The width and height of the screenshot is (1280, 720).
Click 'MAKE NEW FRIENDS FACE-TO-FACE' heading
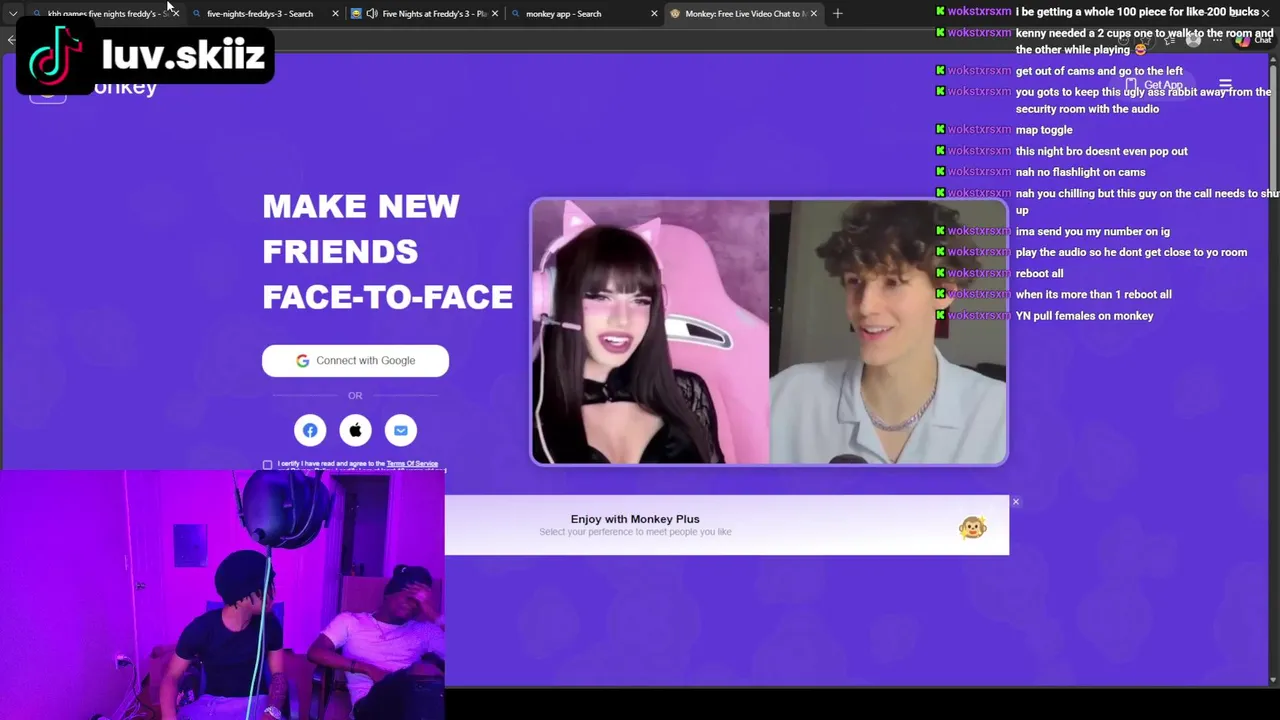pyautogui.click(x=387, y=252)
